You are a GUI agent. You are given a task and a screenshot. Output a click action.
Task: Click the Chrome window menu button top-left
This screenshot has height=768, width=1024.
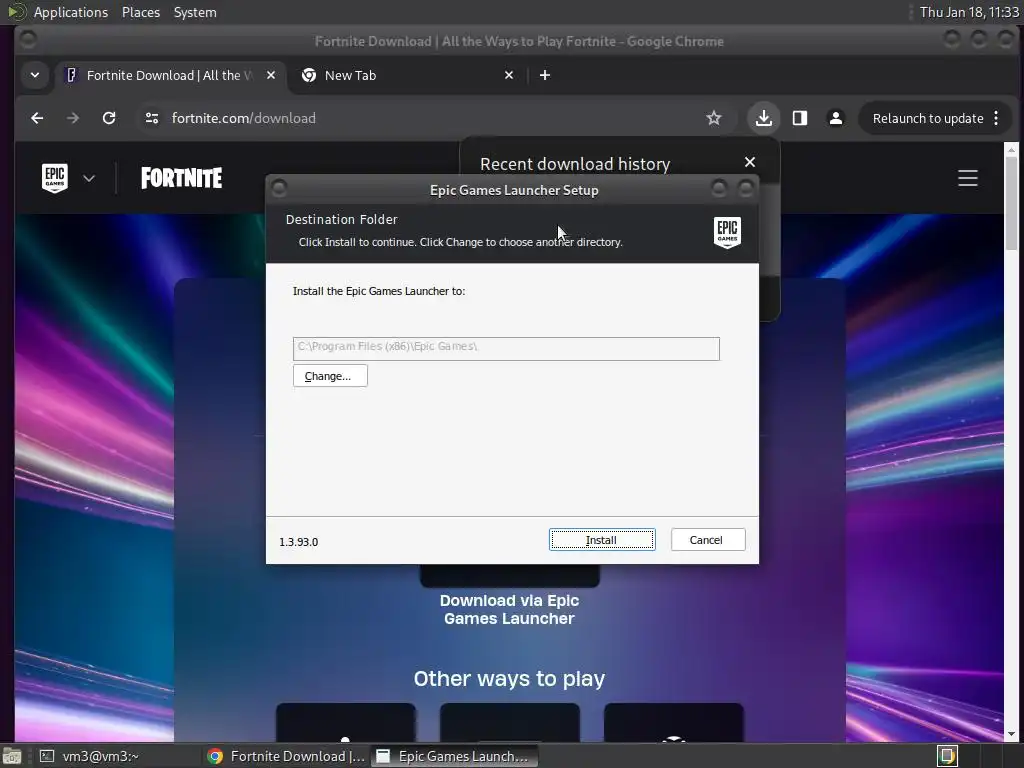click(27, 40)
